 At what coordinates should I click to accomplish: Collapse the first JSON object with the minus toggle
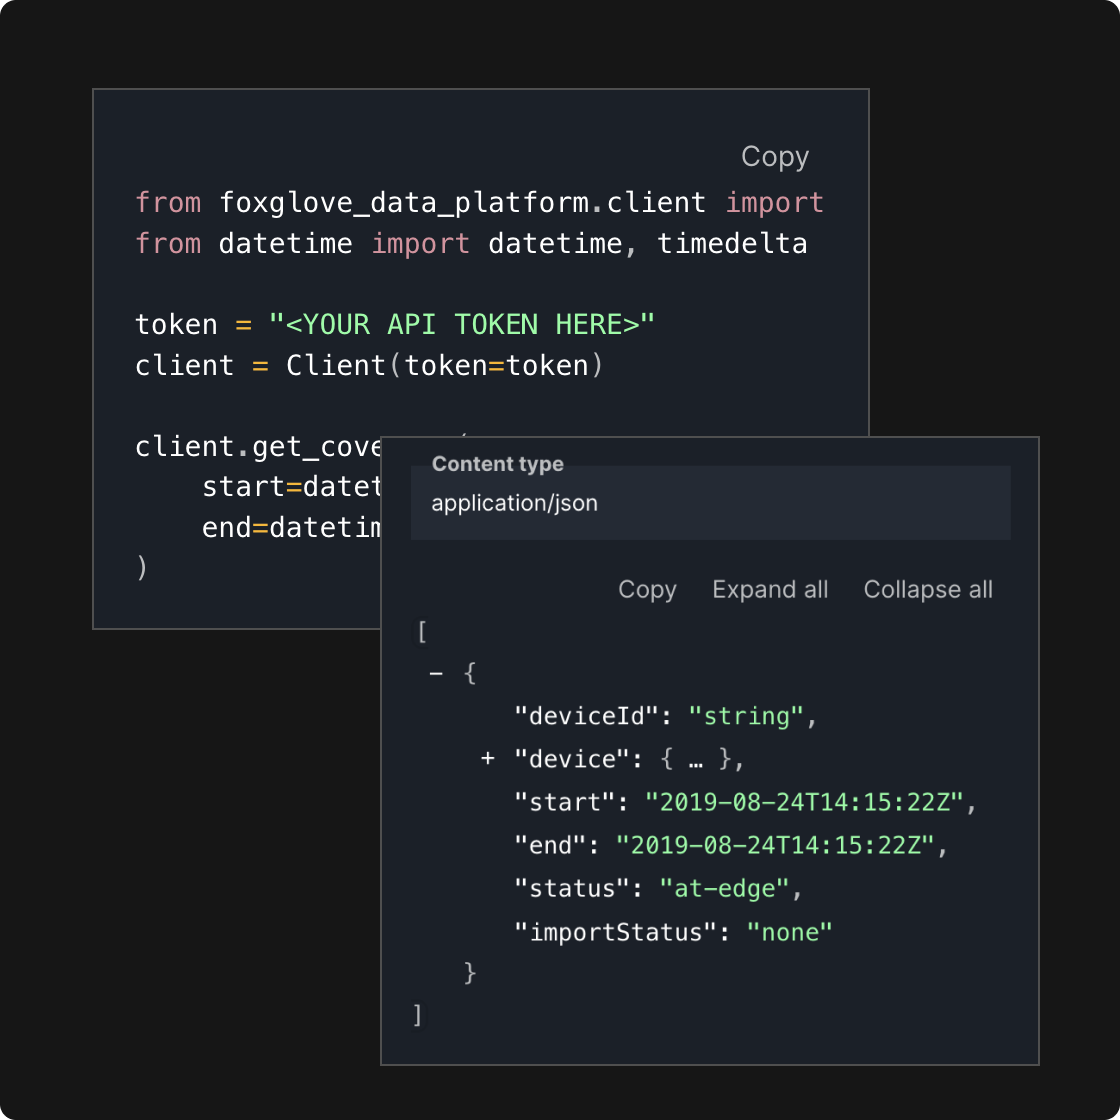click(x=436, y=672)
